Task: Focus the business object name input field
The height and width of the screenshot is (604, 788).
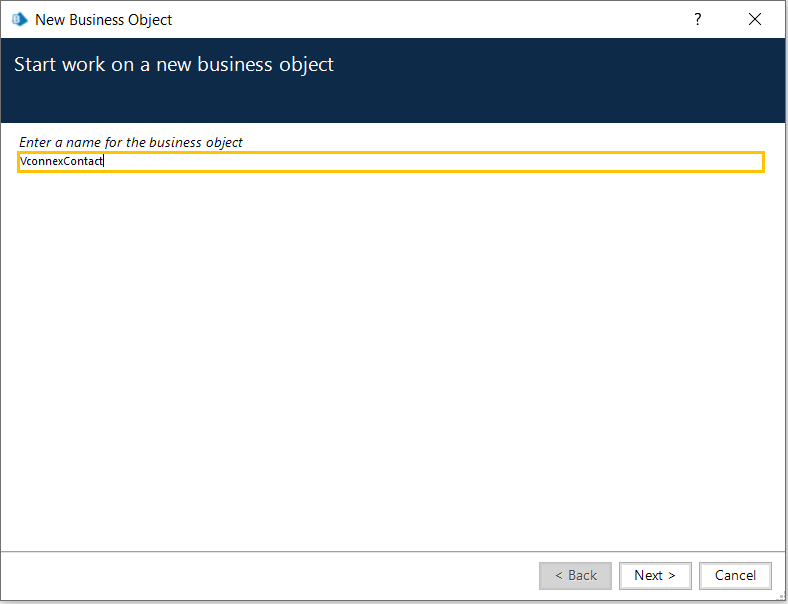Action: (390, 162)
